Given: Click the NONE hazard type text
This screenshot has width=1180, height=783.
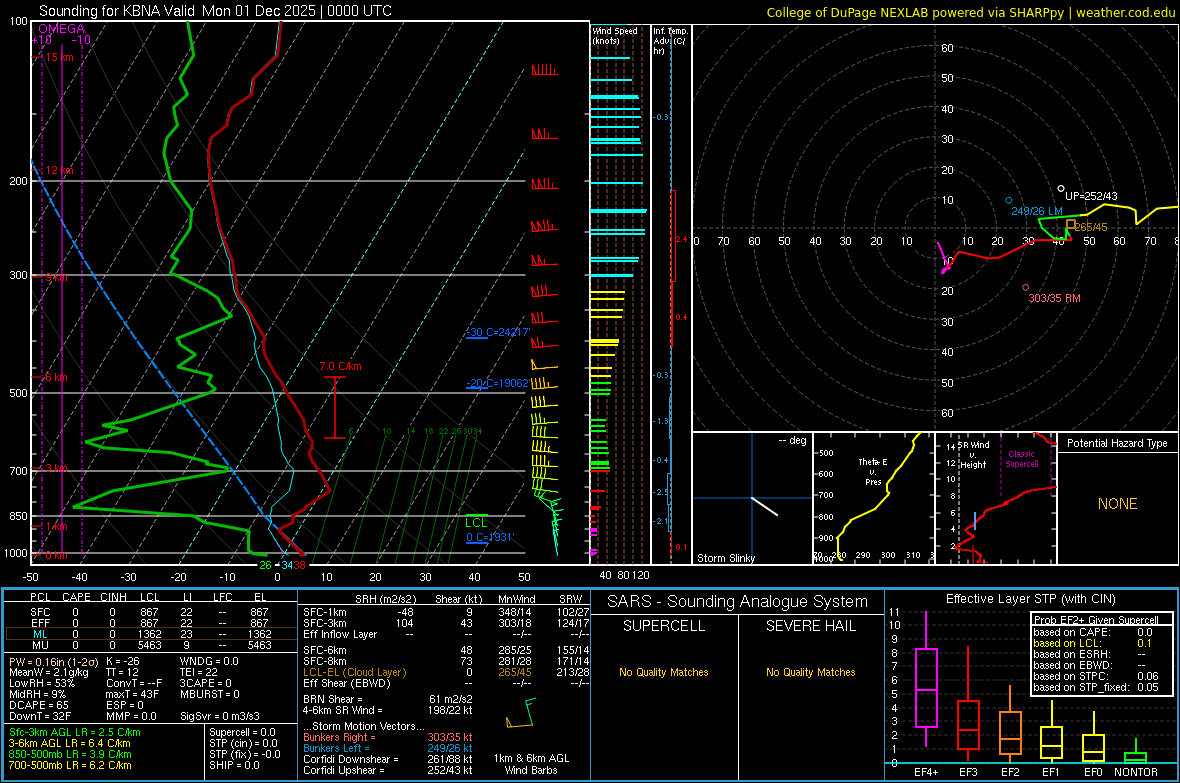Looking at the screenshot, I should 1117,504.
